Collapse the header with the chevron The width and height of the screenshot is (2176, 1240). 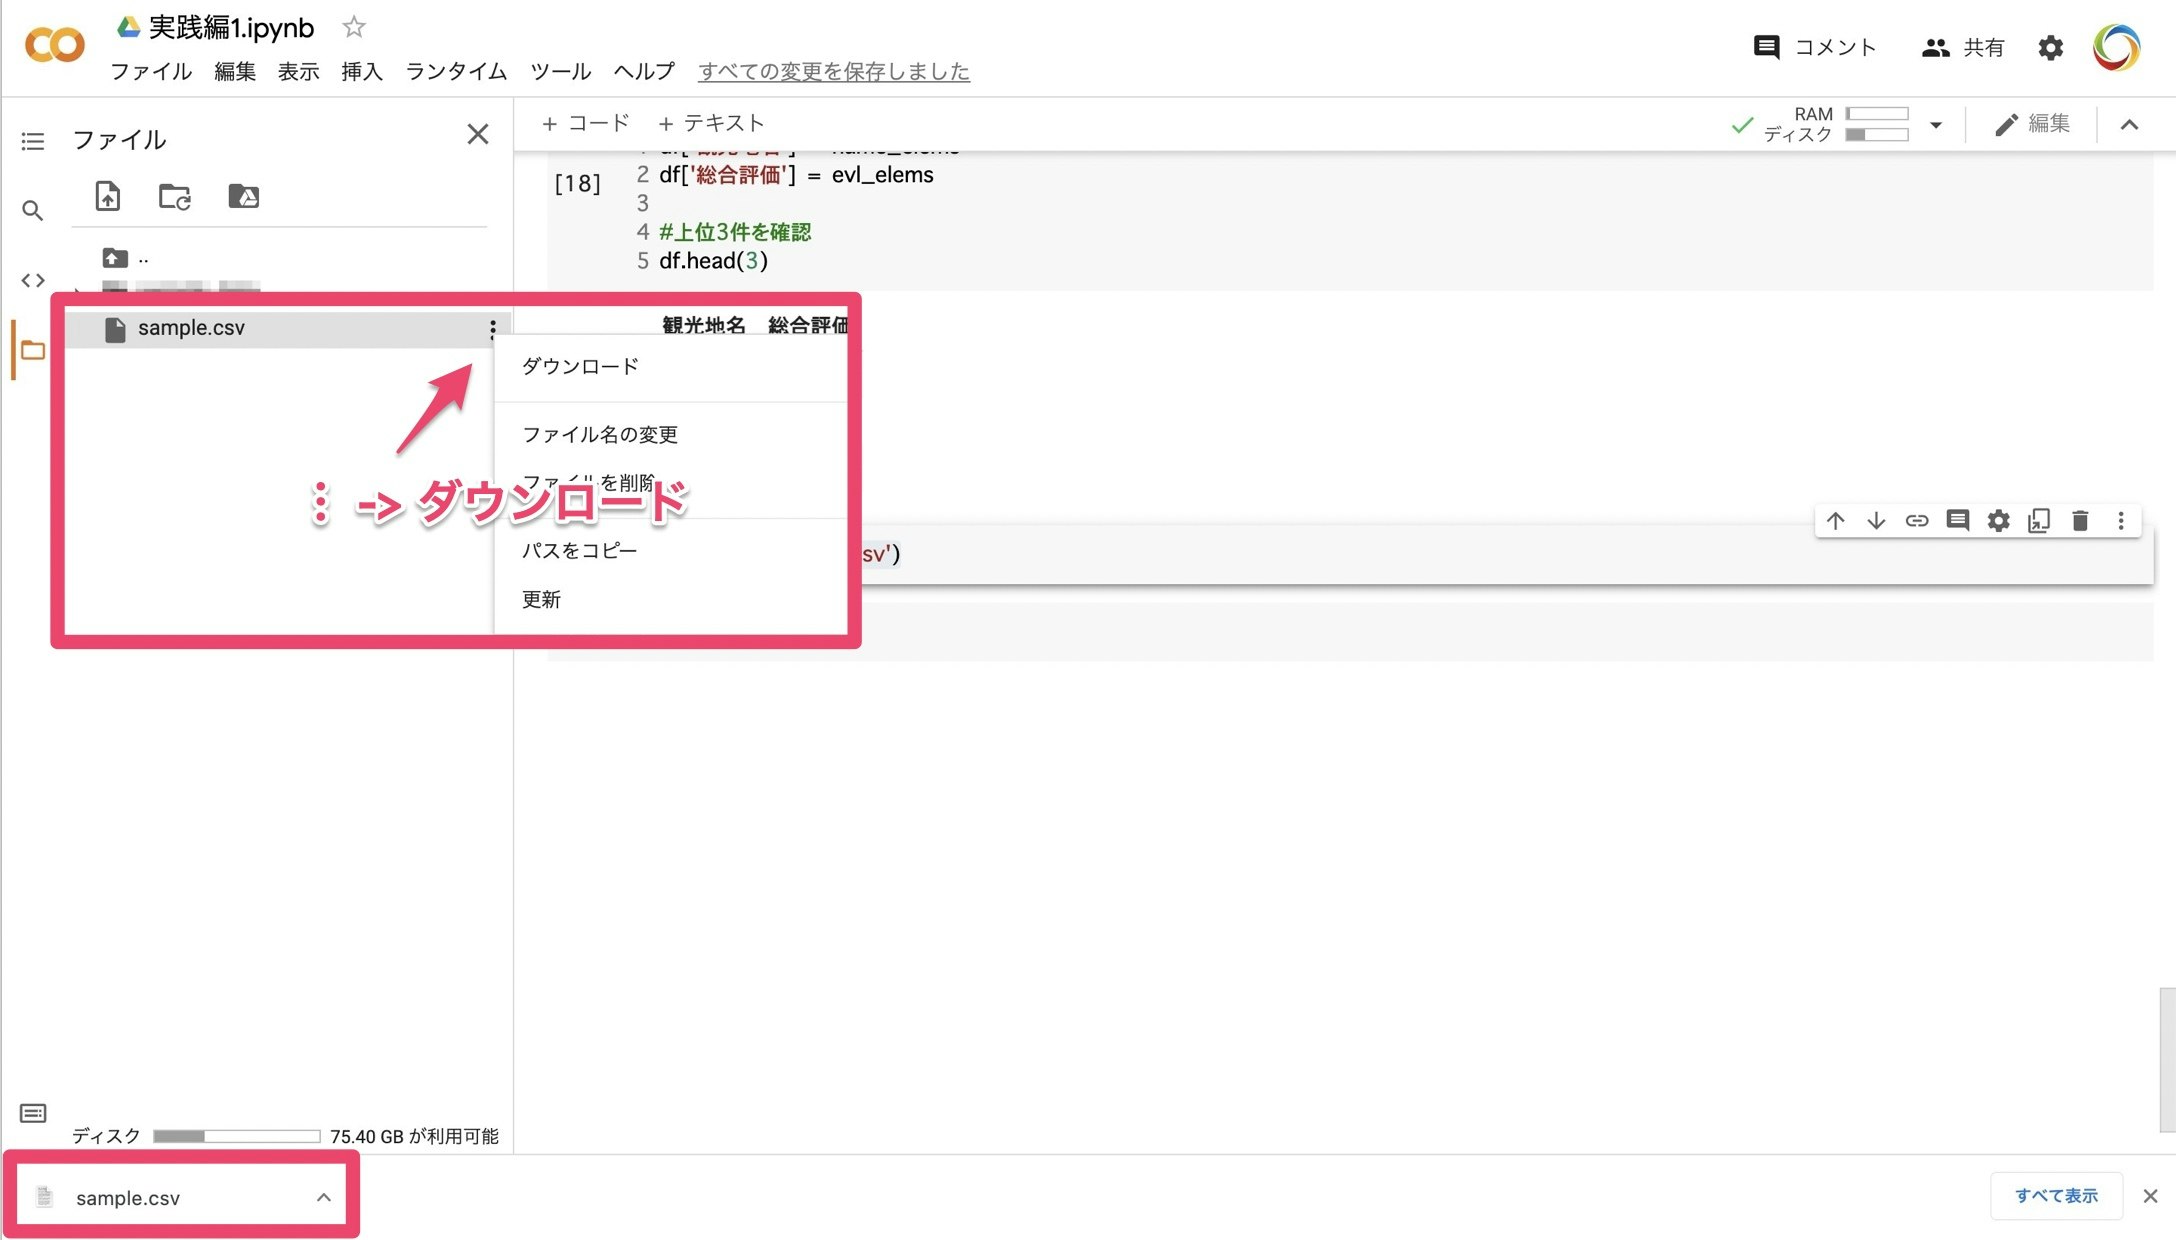click(2129, 125)
